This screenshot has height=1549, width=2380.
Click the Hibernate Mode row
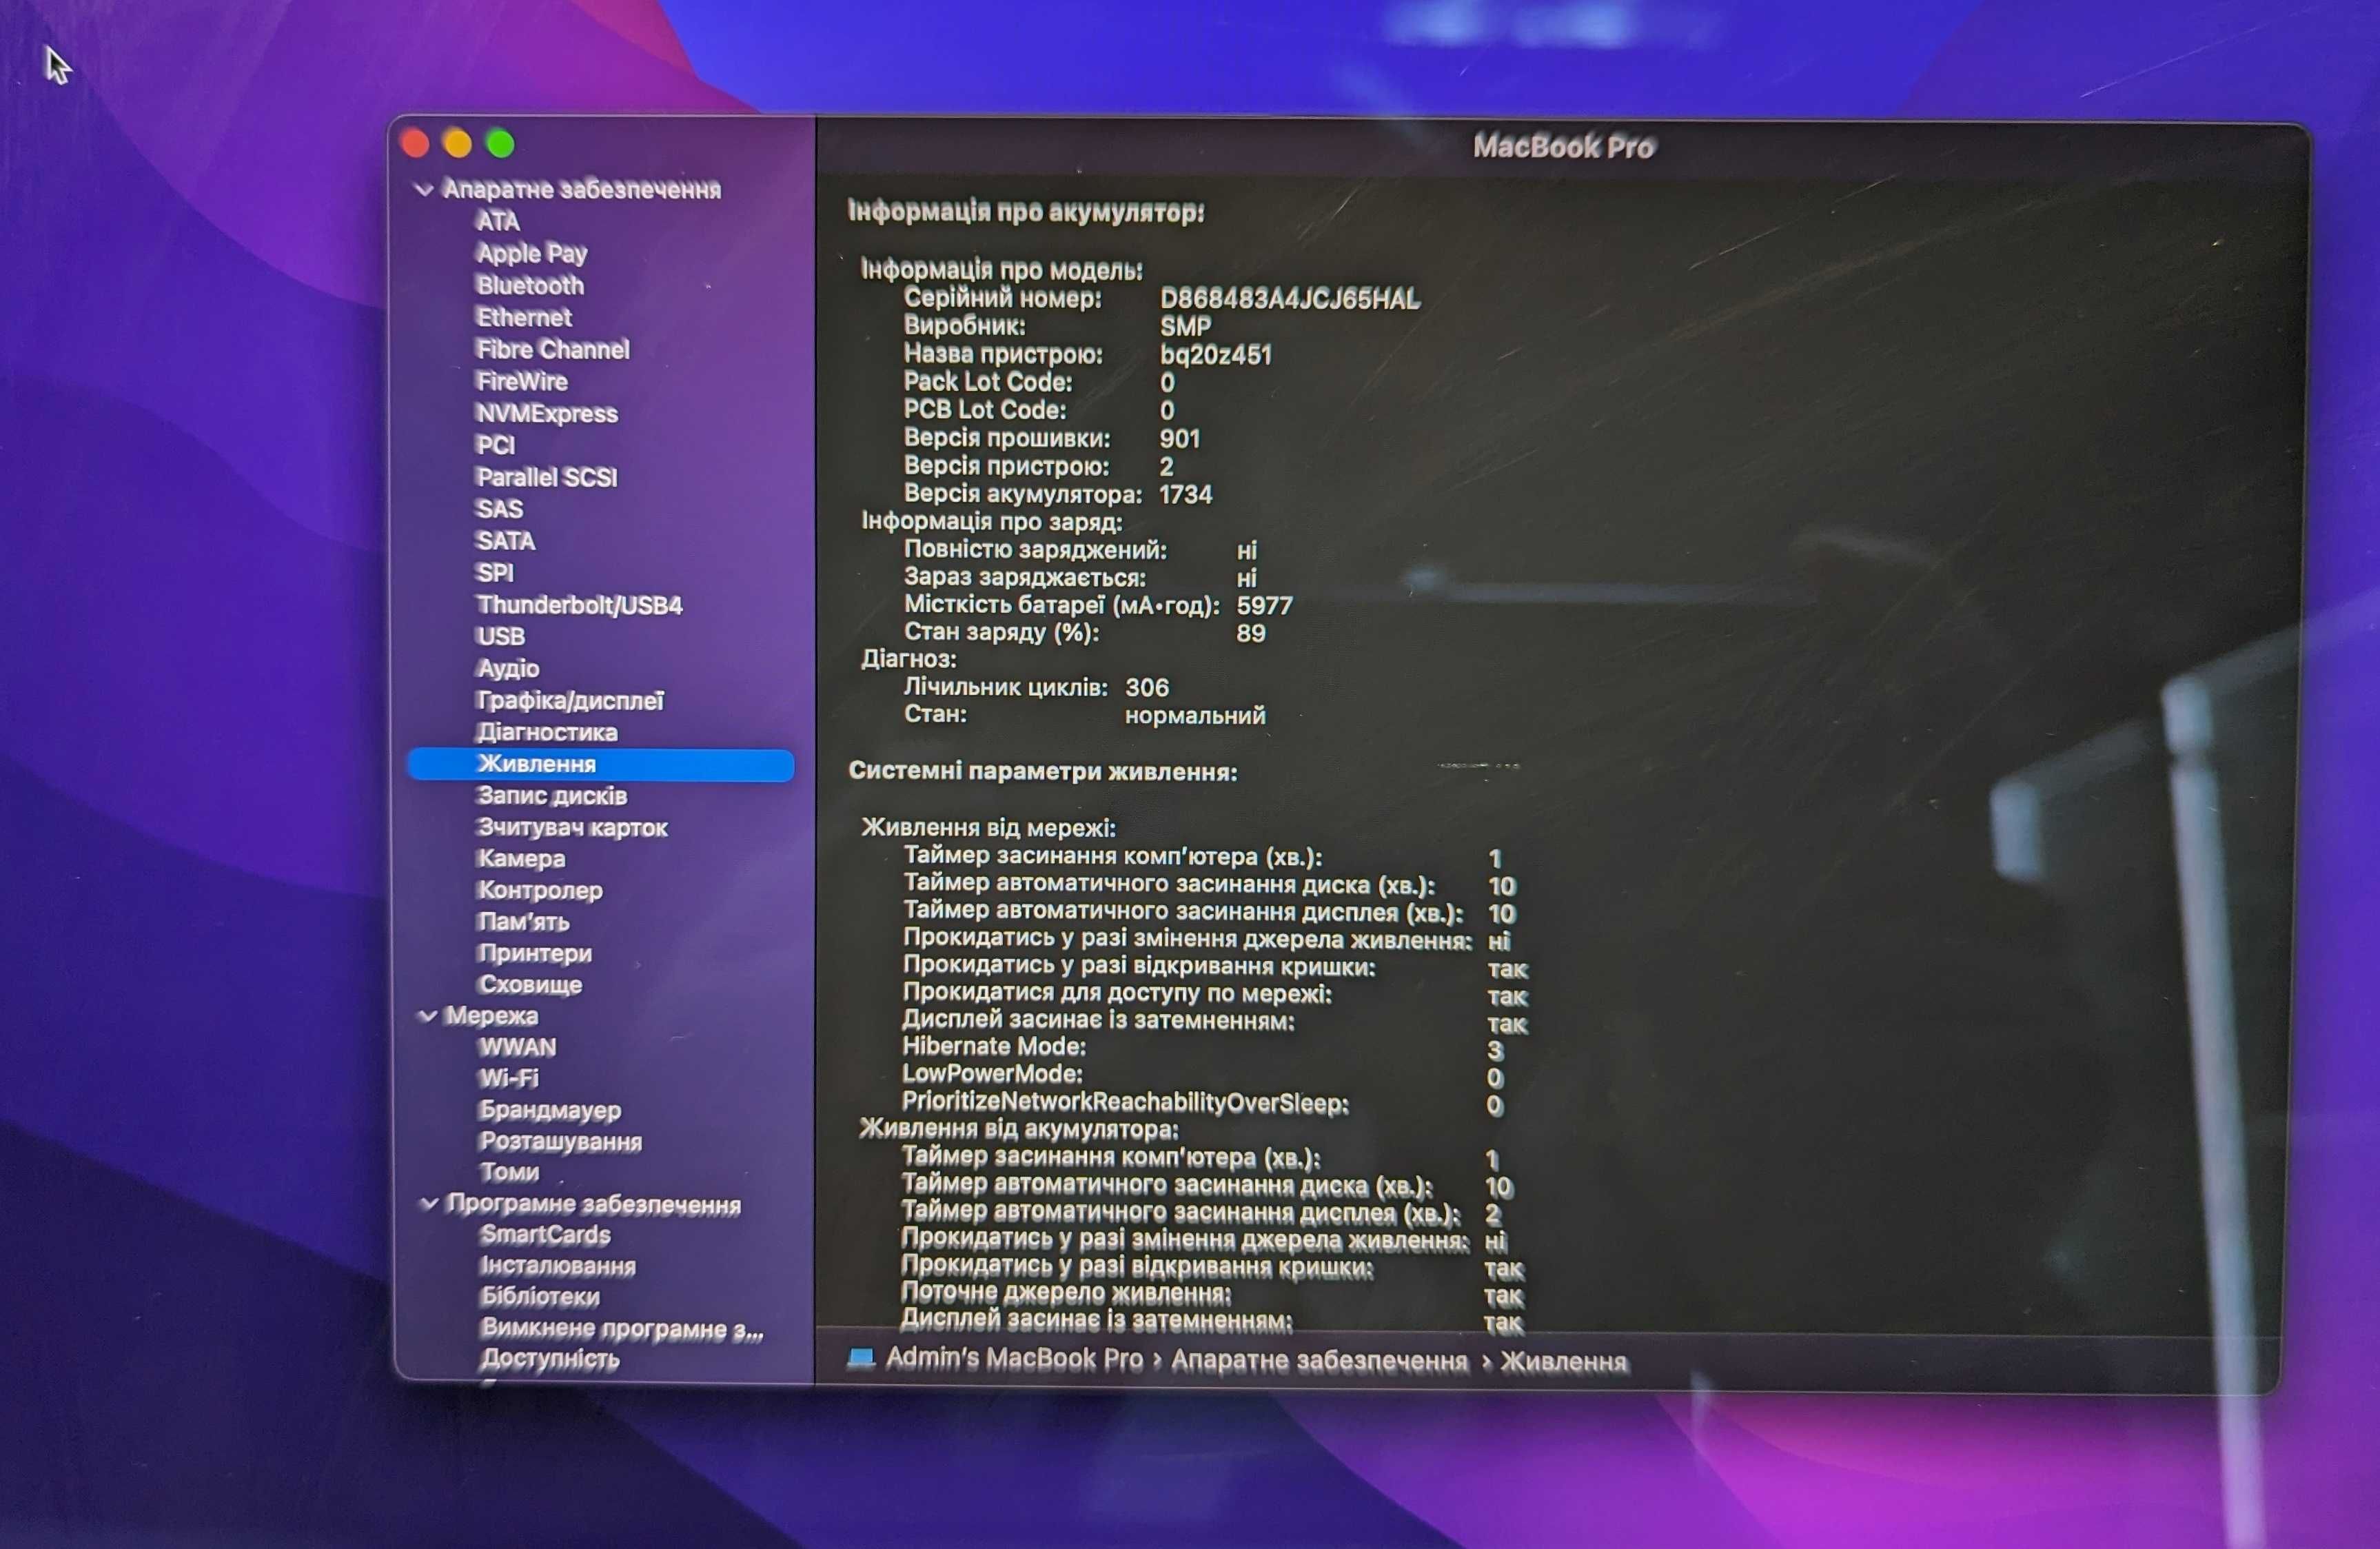[x=1203, y=1048]
